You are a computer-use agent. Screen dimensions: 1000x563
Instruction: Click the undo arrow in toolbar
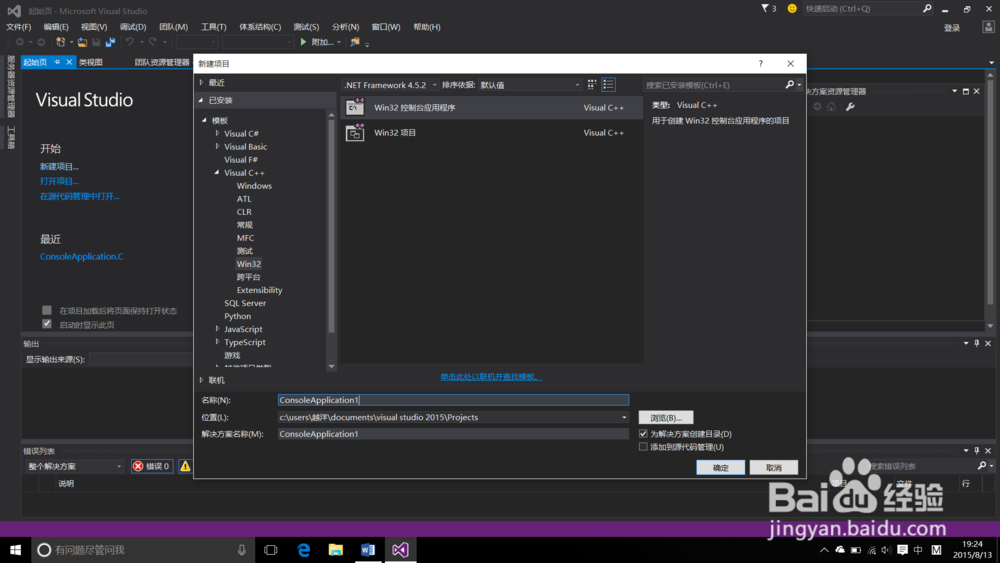[x=129, y=42]
